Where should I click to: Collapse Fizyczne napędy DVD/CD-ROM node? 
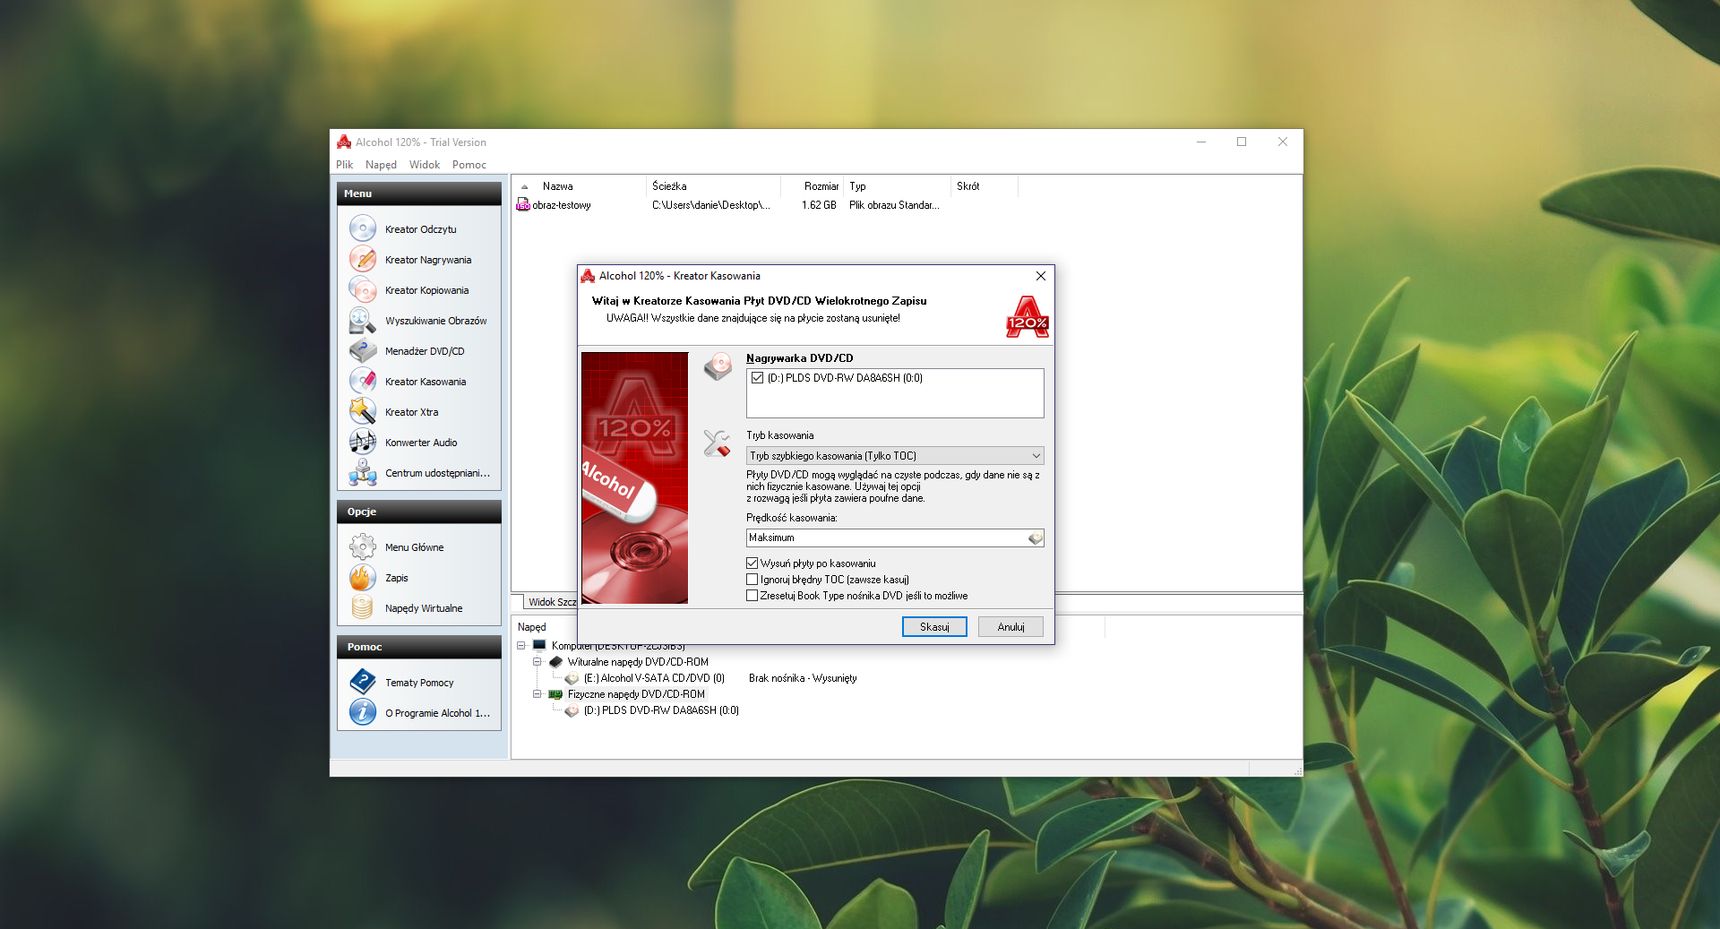point(537,694)
